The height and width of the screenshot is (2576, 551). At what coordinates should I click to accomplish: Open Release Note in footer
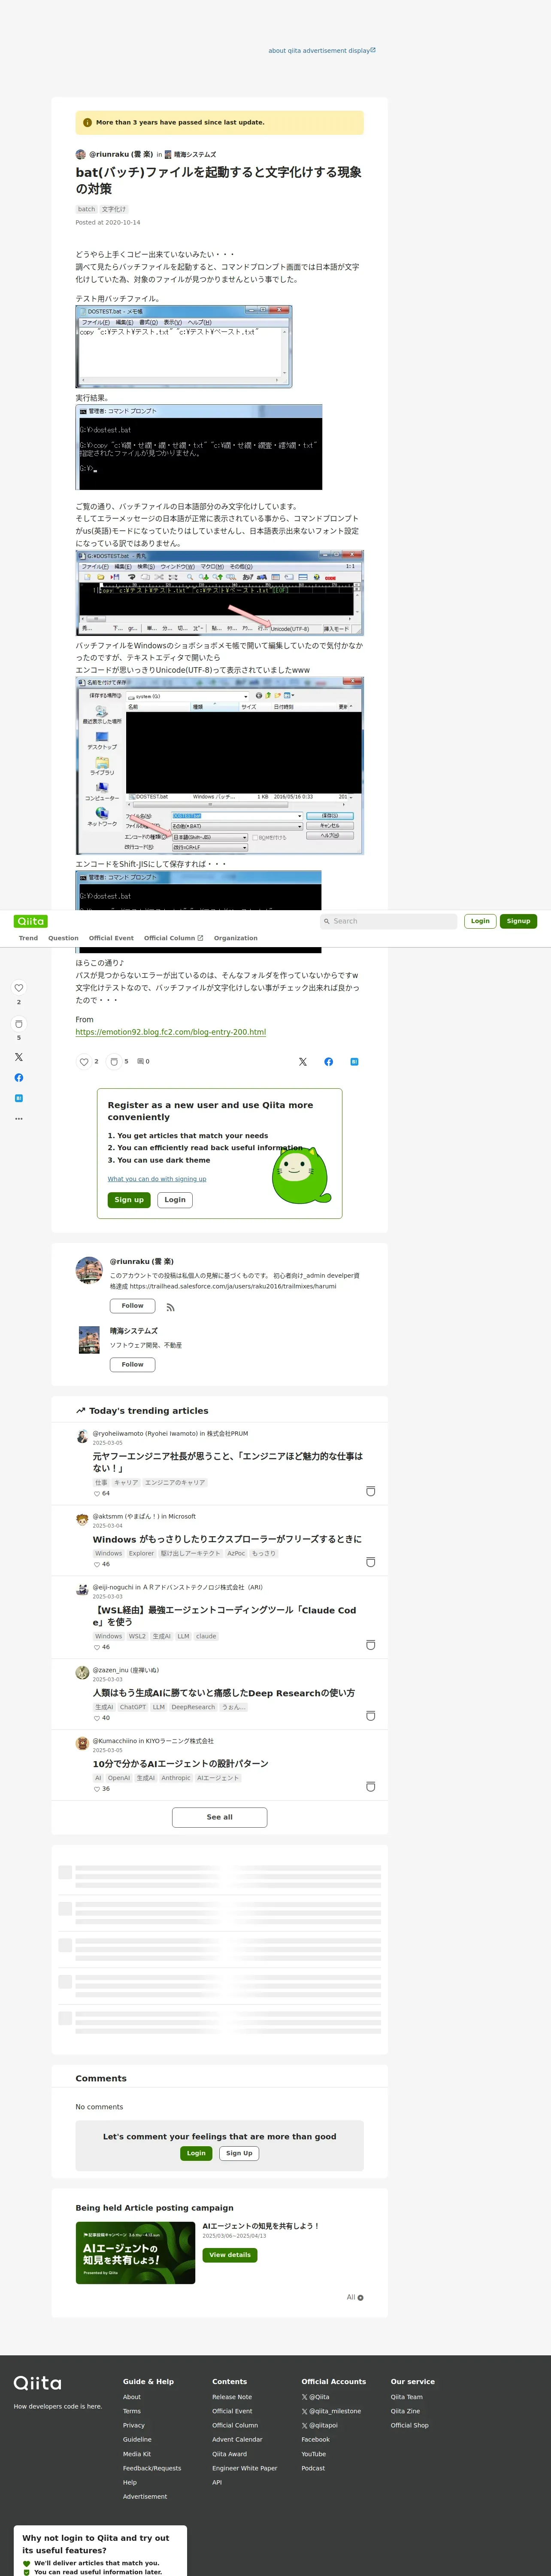[232, 2397]
